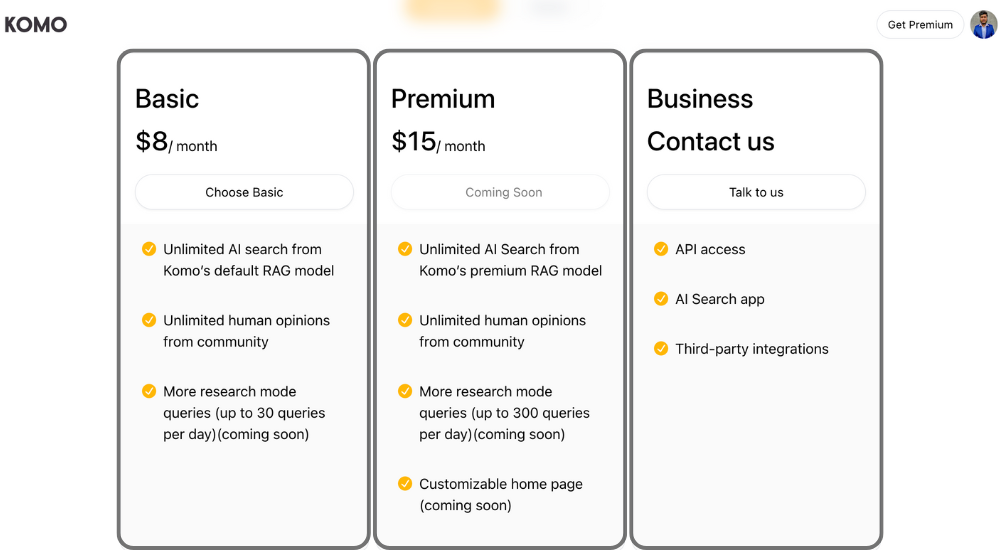Click checkmark by 30 queries per day
Image resolution: width=1000 pixels, height=550 pixels.
click(149, 391)
